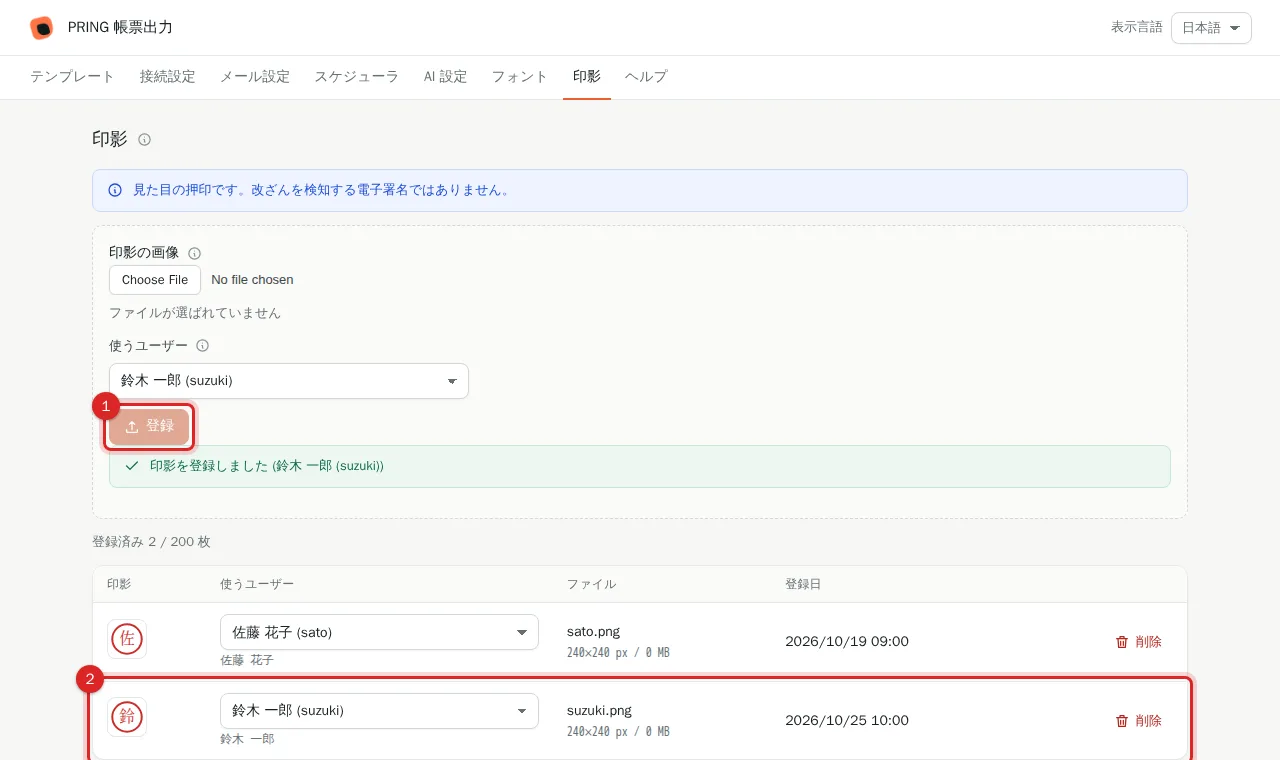Open the 使うユーザー dropdown in the upload form

[x=289, y=381]
